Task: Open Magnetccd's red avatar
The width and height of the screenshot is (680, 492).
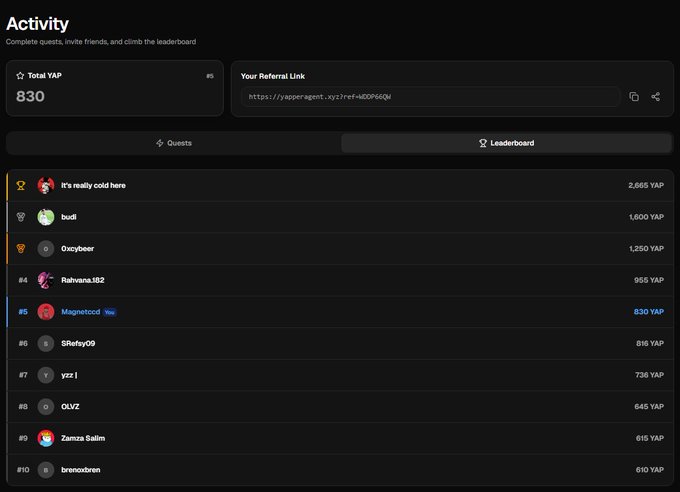Action: click(46, 312)
